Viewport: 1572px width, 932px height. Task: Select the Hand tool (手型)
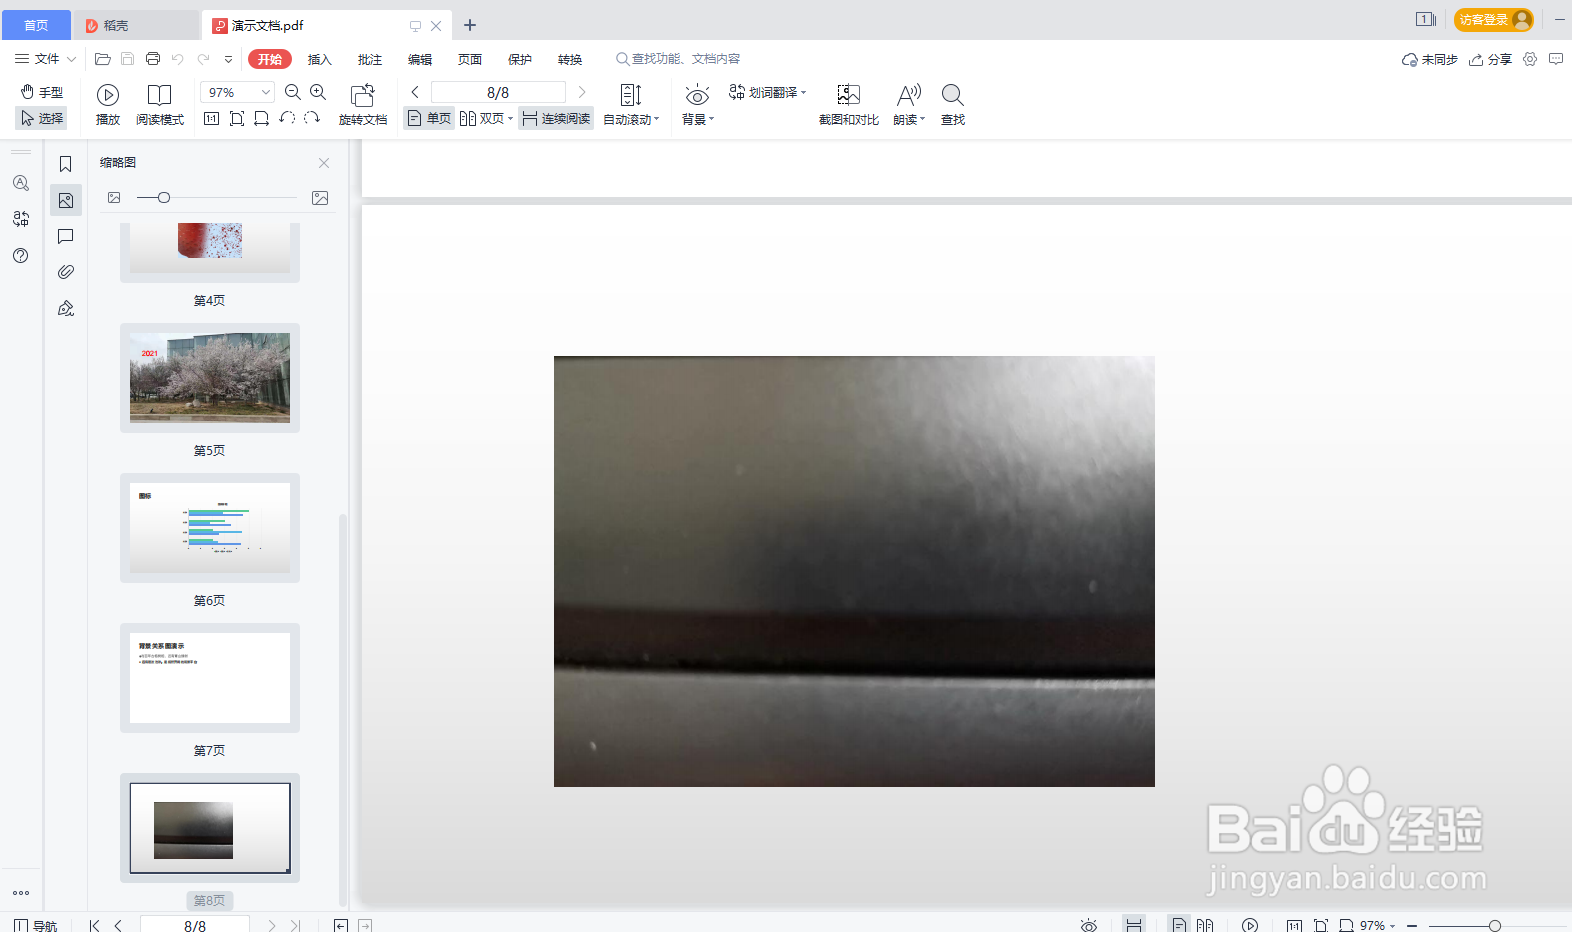point(41,92)
